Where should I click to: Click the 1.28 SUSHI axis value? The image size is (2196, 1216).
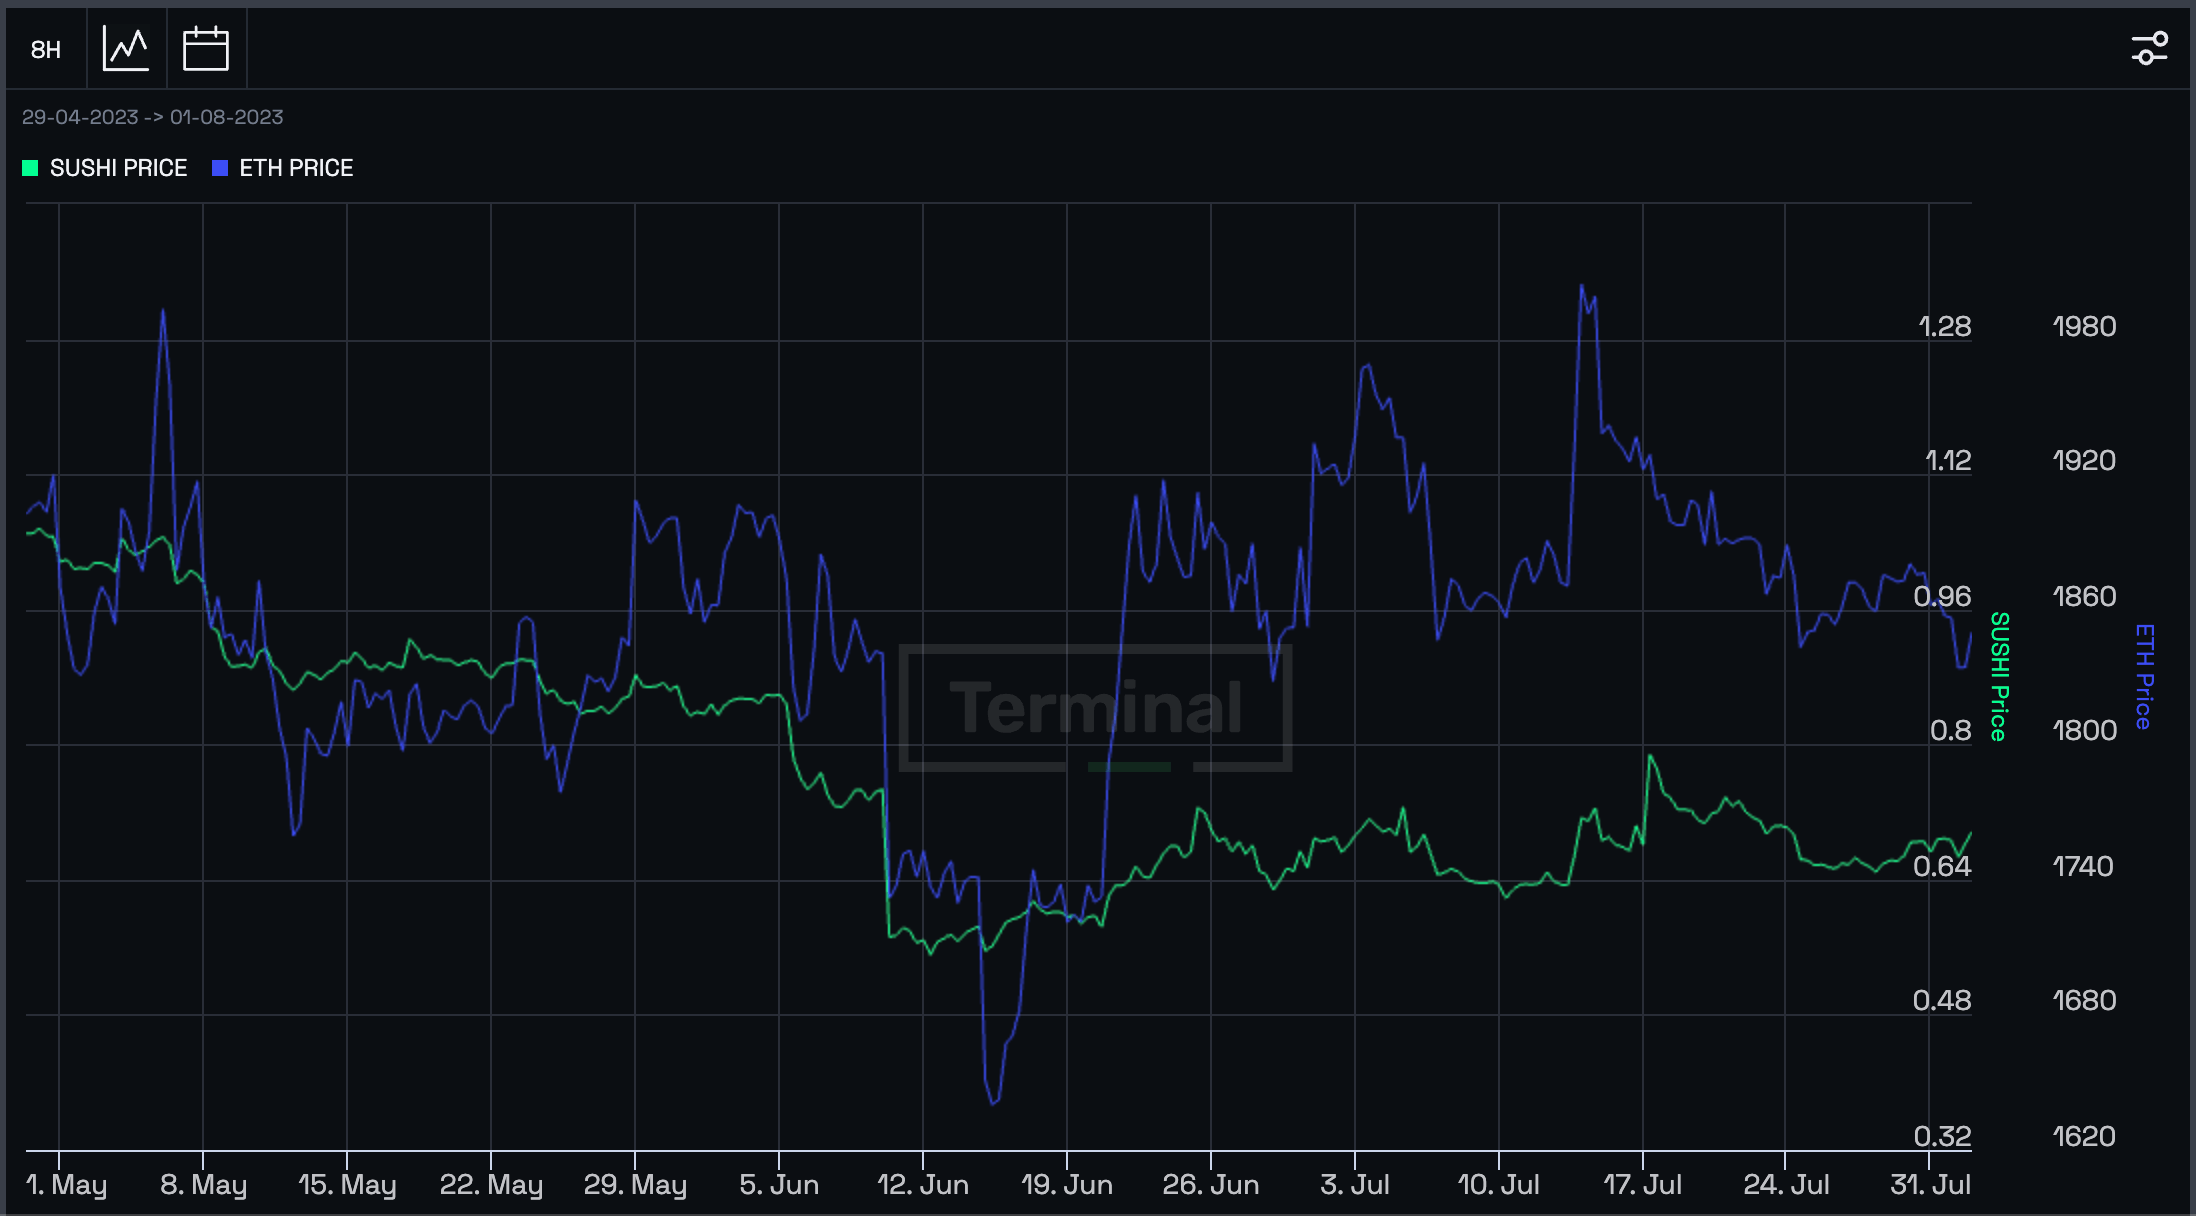pos(1944,326)
